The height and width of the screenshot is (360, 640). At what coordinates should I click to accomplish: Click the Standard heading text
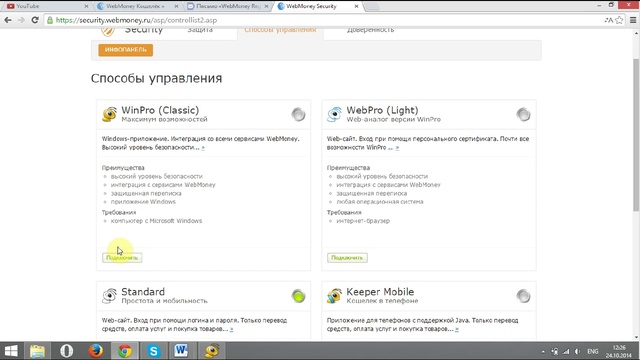click(x=143, y=292)
